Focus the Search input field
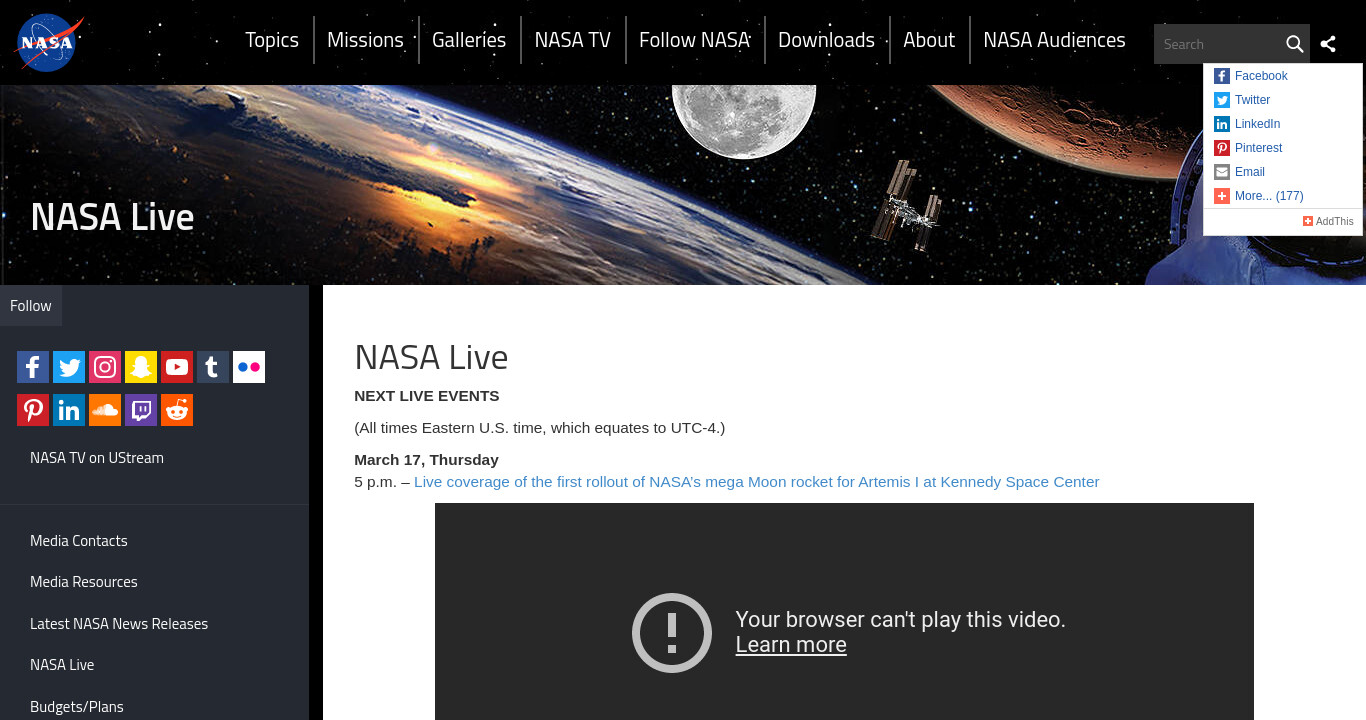 point(1218,44)
